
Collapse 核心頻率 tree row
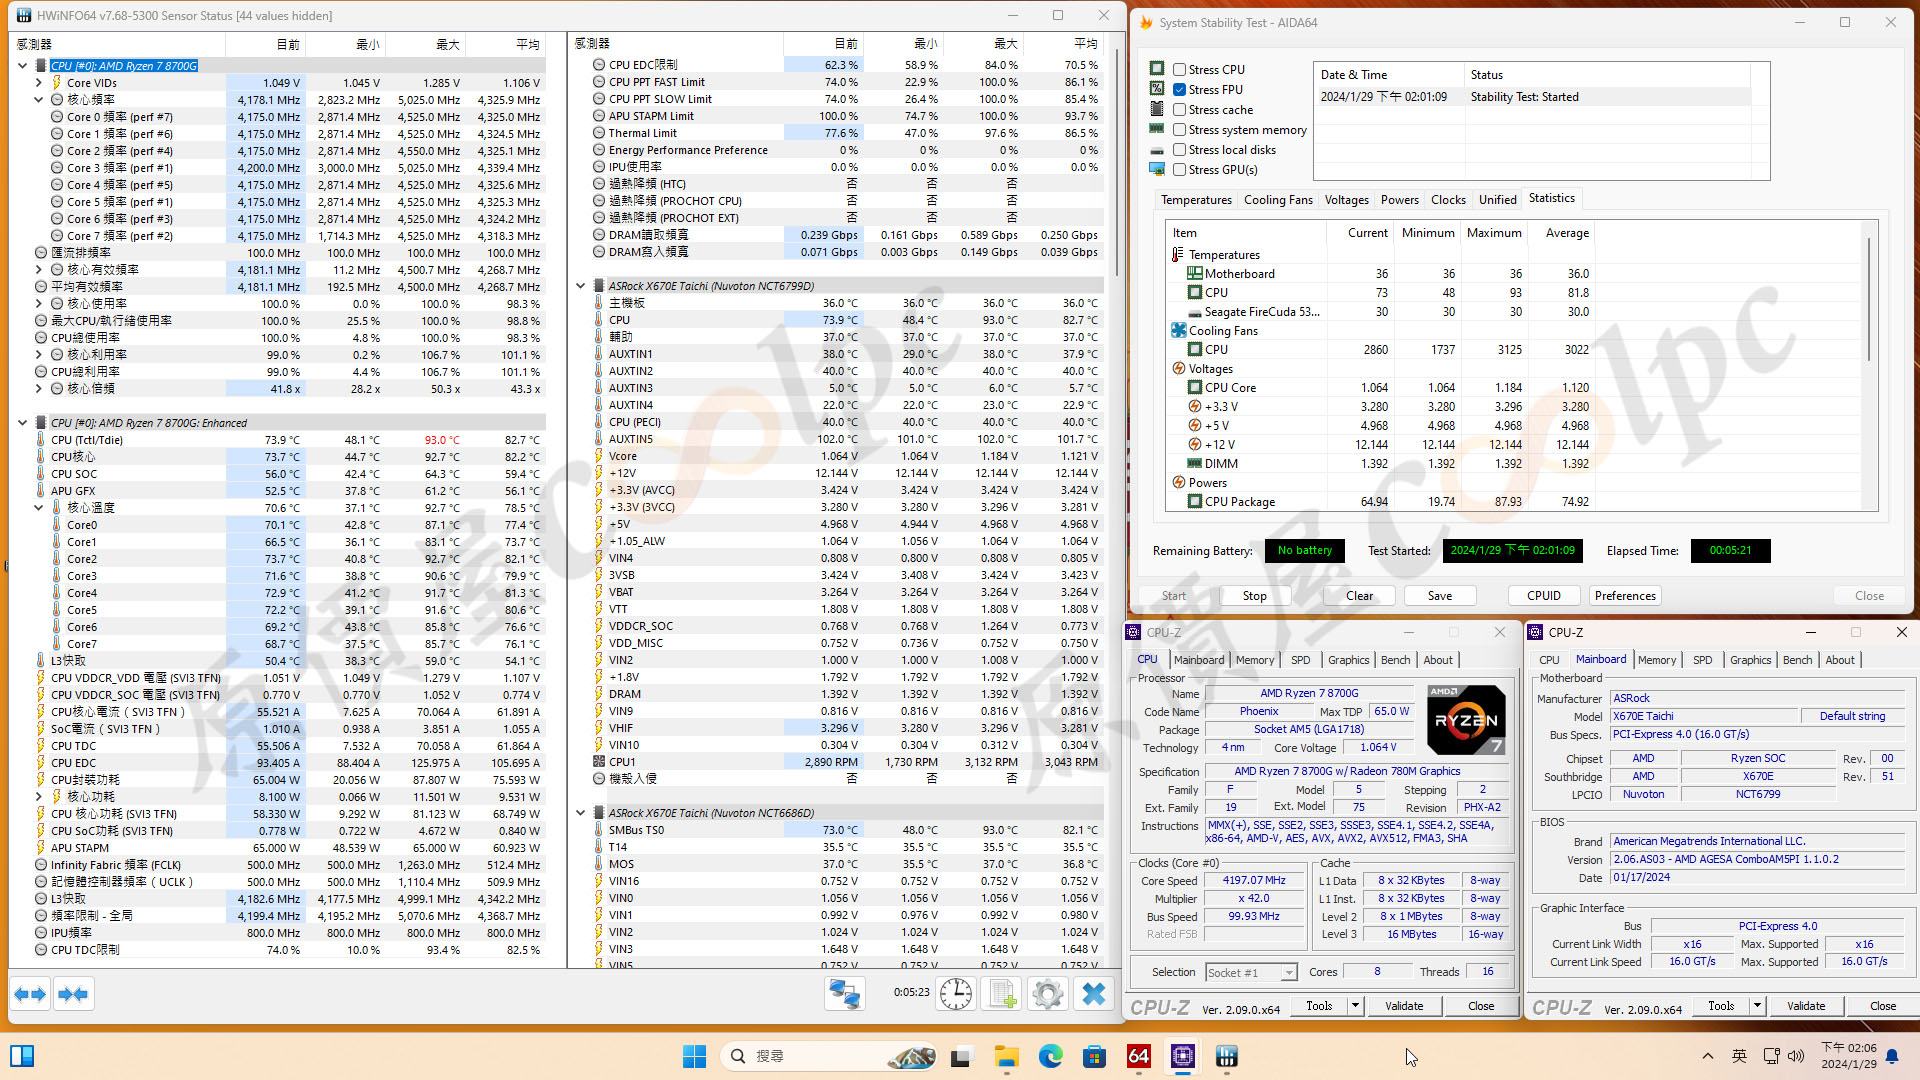pos(39,100)
